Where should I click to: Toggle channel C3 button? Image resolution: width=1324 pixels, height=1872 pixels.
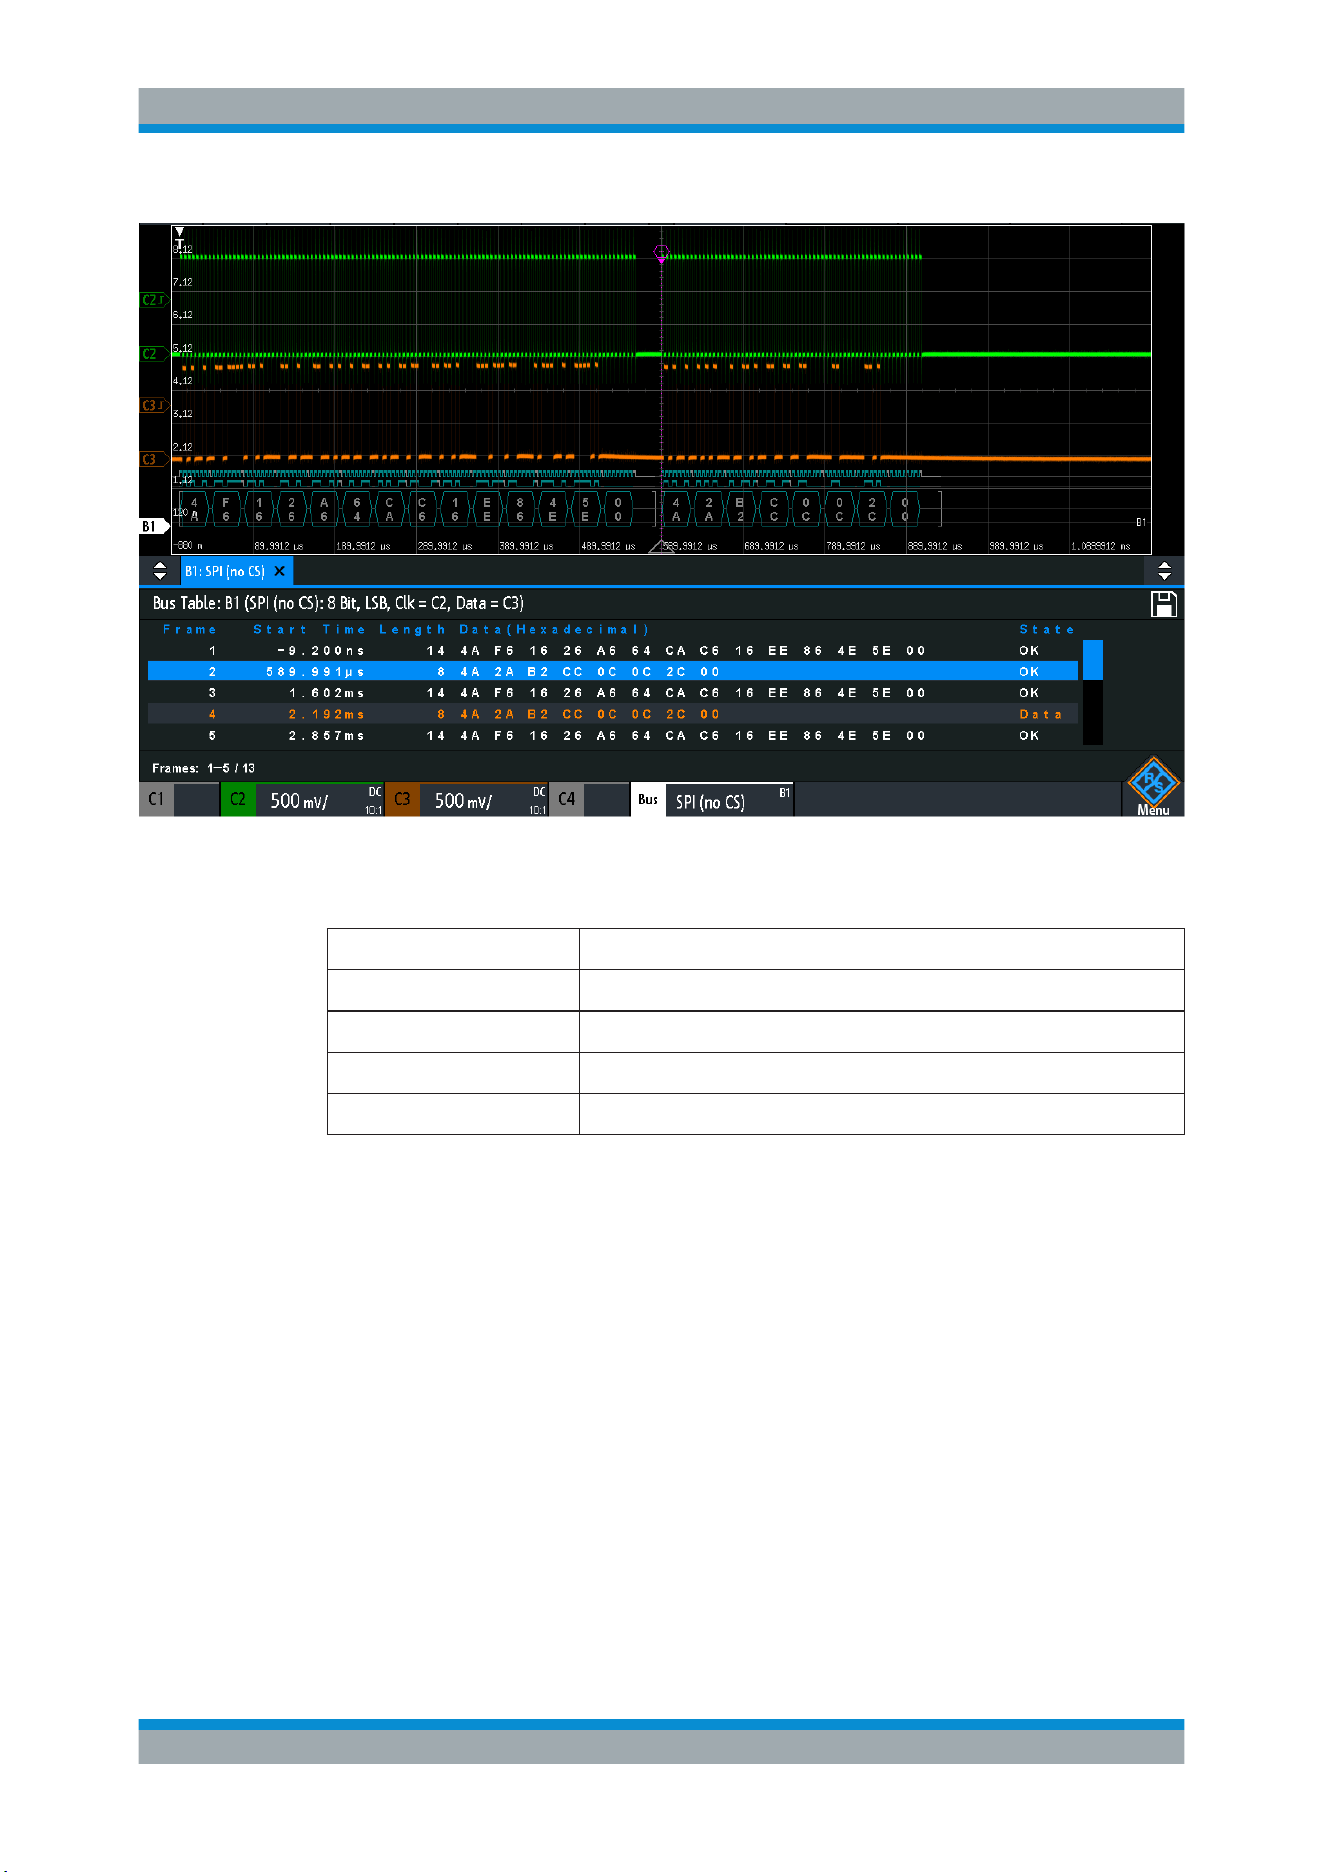point(402,799)
